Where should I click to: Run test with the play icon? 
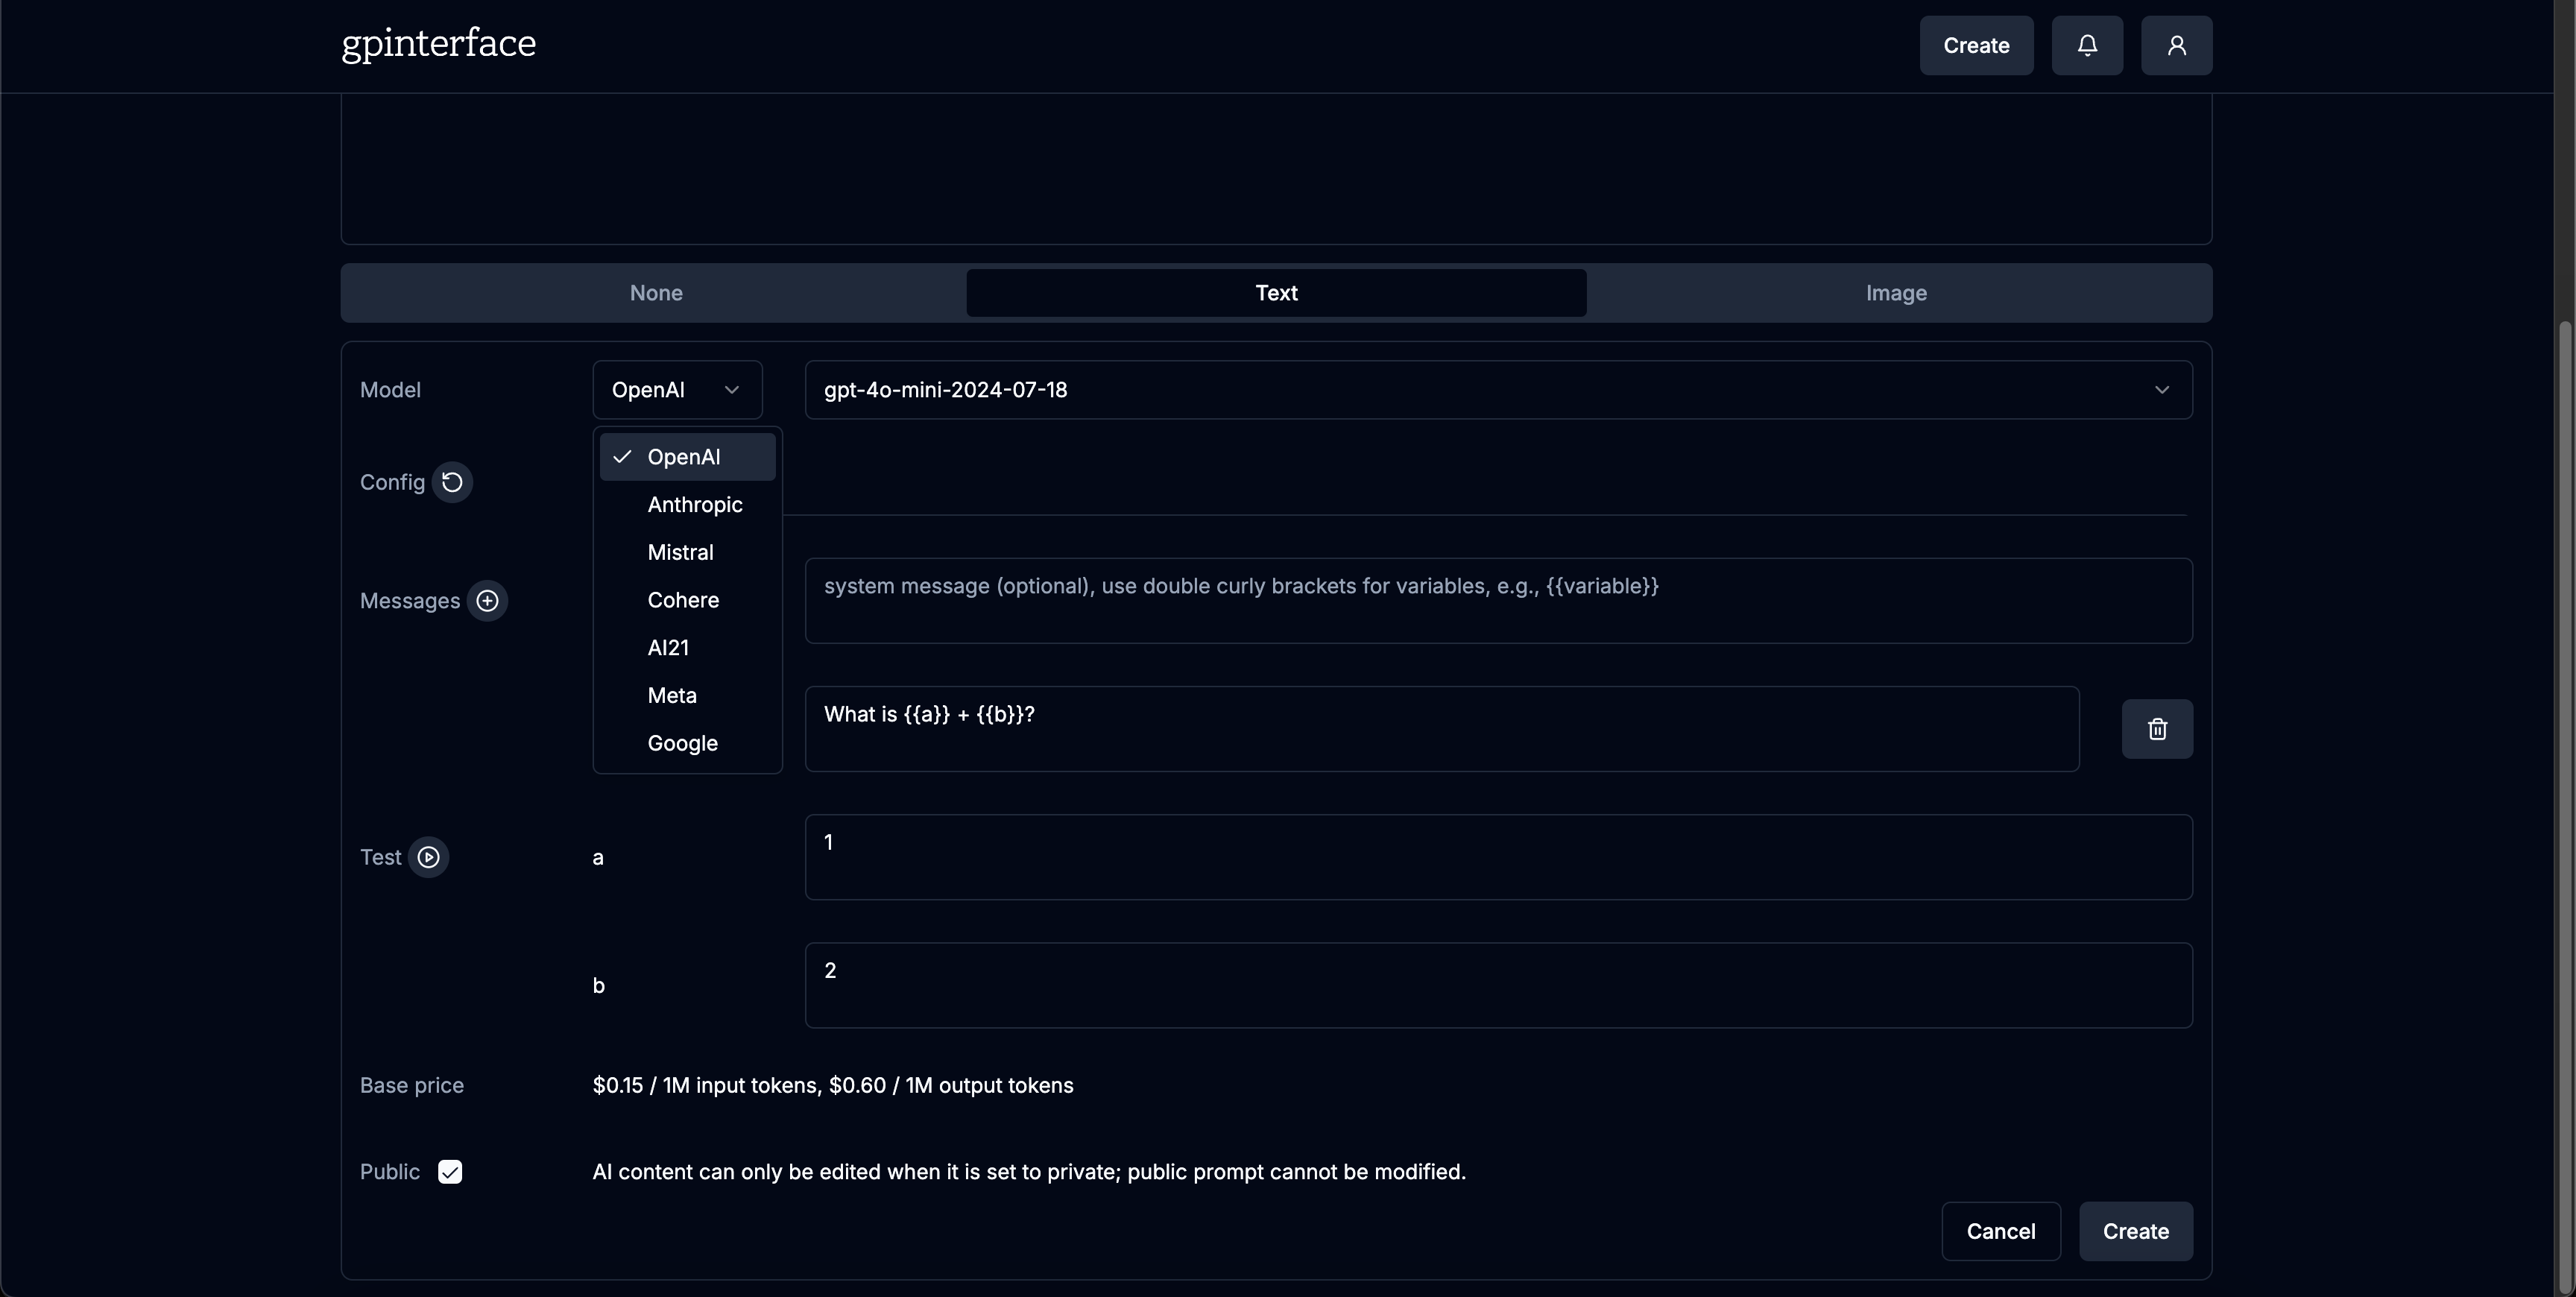click(x=428, y=857)
